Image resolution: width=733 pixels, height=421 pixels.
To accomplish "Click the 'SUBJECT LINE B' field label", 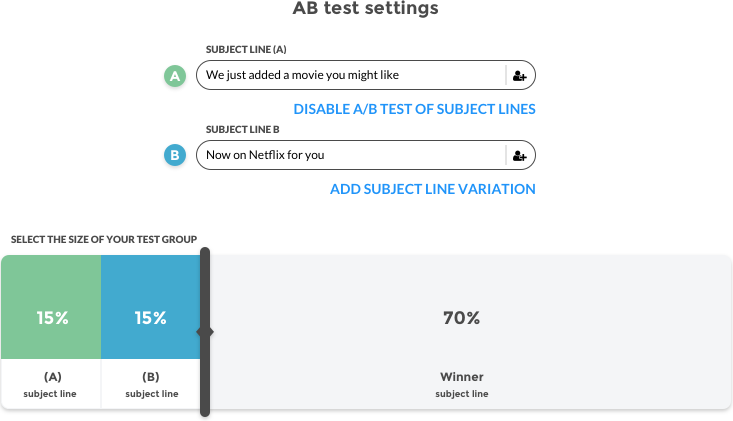I will pyautogui.click(x=242, y=129).
